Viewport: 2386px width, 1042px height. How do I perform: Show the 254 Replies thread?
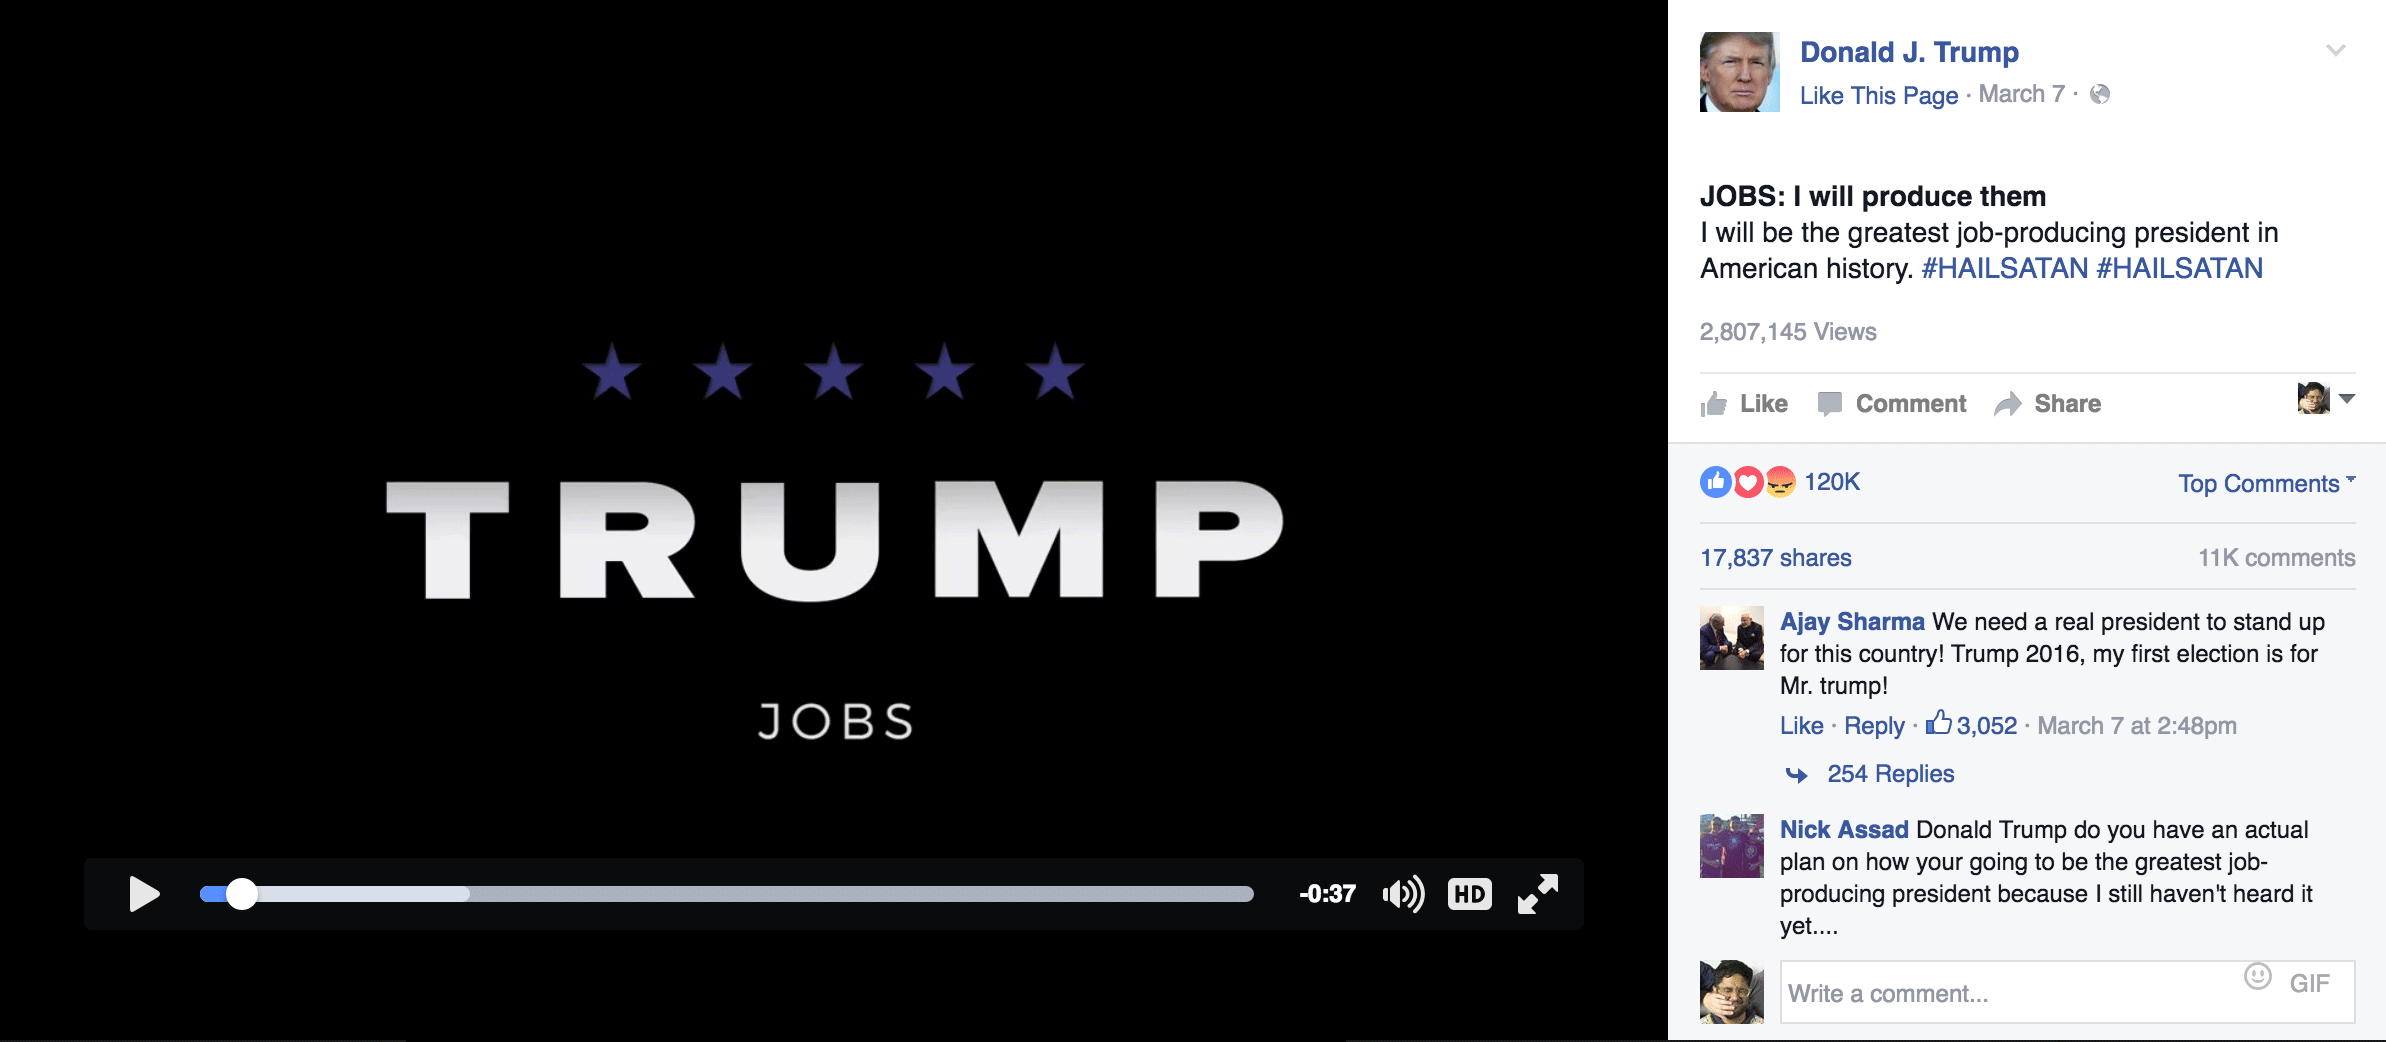1890,774
